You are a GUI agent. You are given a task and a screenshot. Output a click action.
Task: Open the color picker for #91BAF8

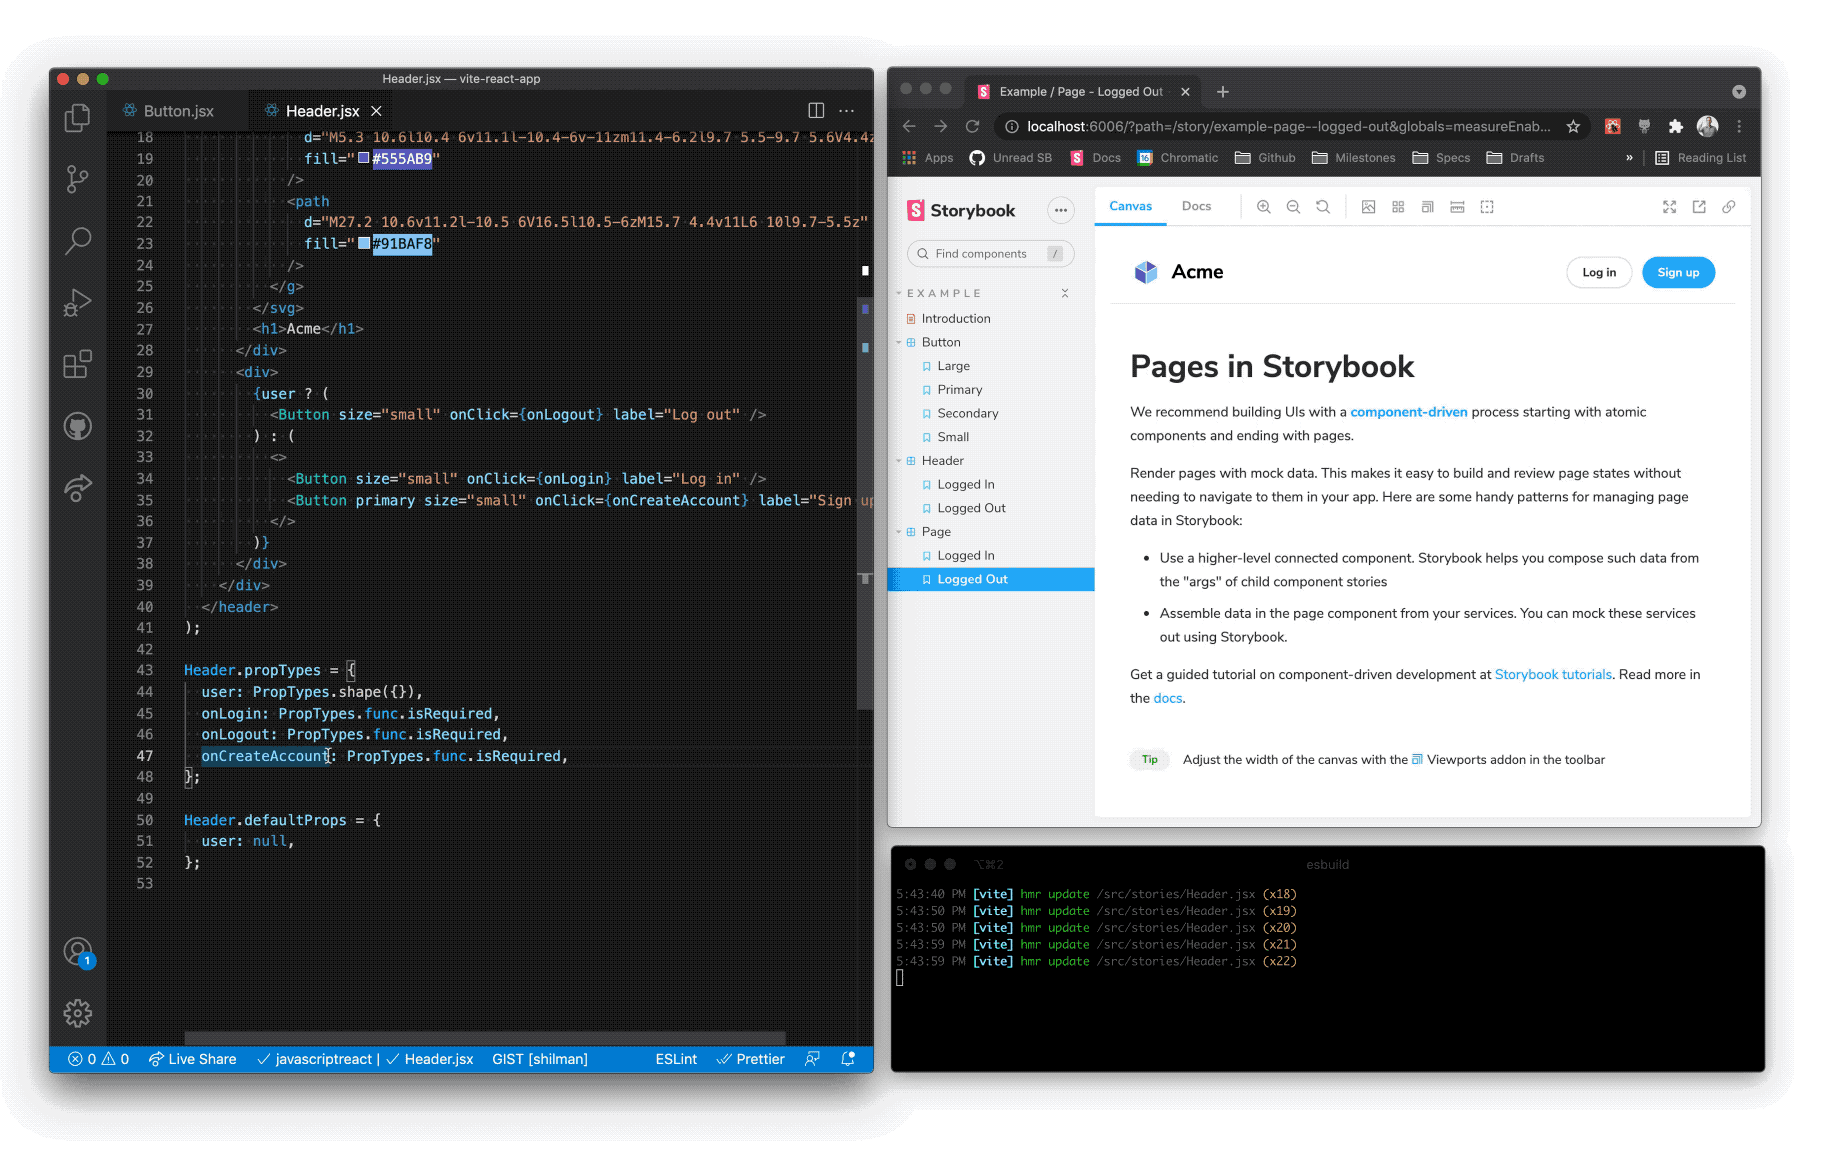pos(364,243)
